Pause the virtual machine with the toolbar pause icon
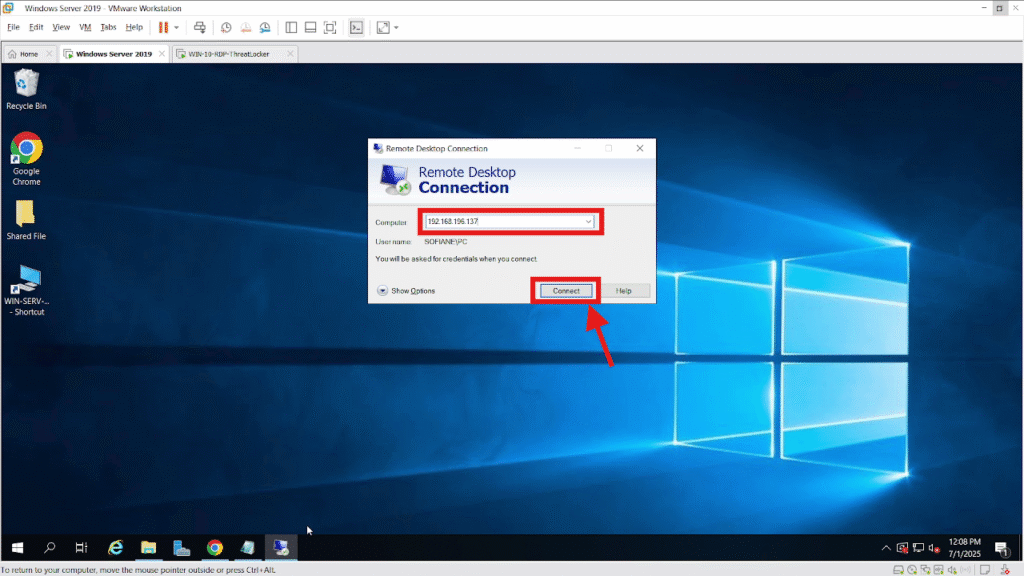This screenshot has height=576, width=1024. point(163,27)
